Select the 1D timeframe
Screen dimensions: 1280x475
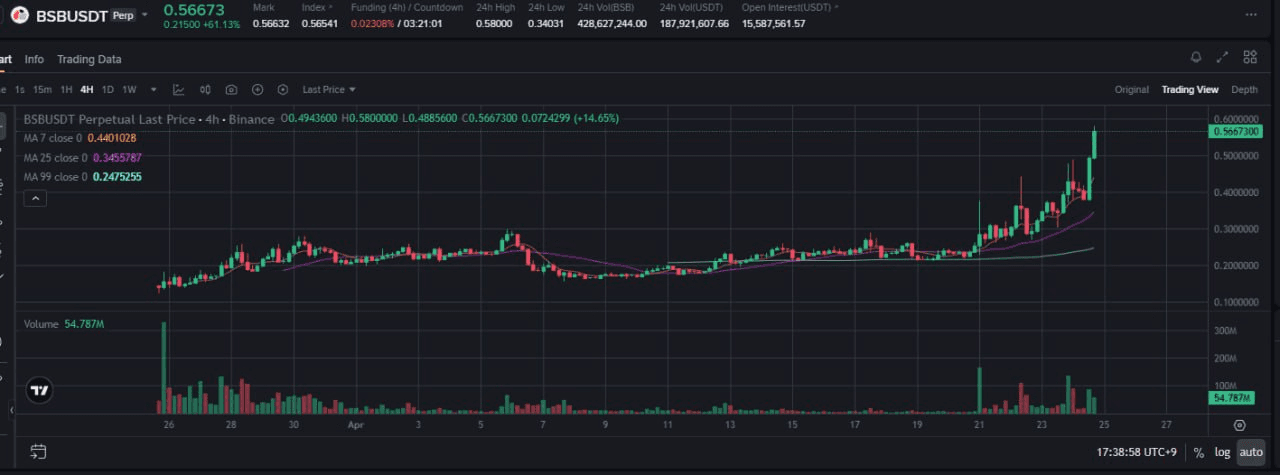(x=108, y=90)
